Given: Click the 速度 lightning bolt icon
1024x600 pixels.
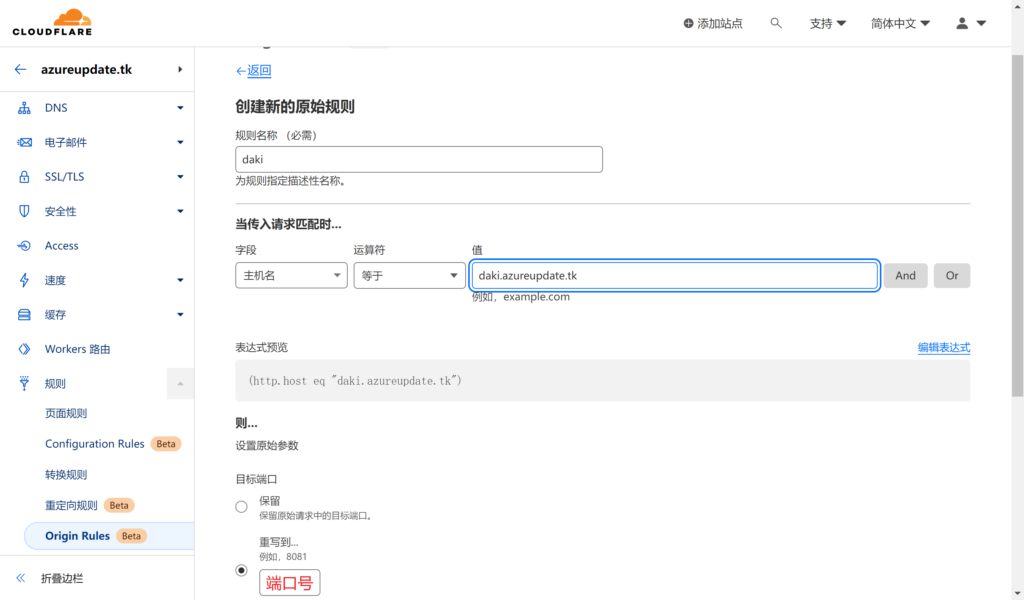Looking at the screenshot, I should (24, 280).
